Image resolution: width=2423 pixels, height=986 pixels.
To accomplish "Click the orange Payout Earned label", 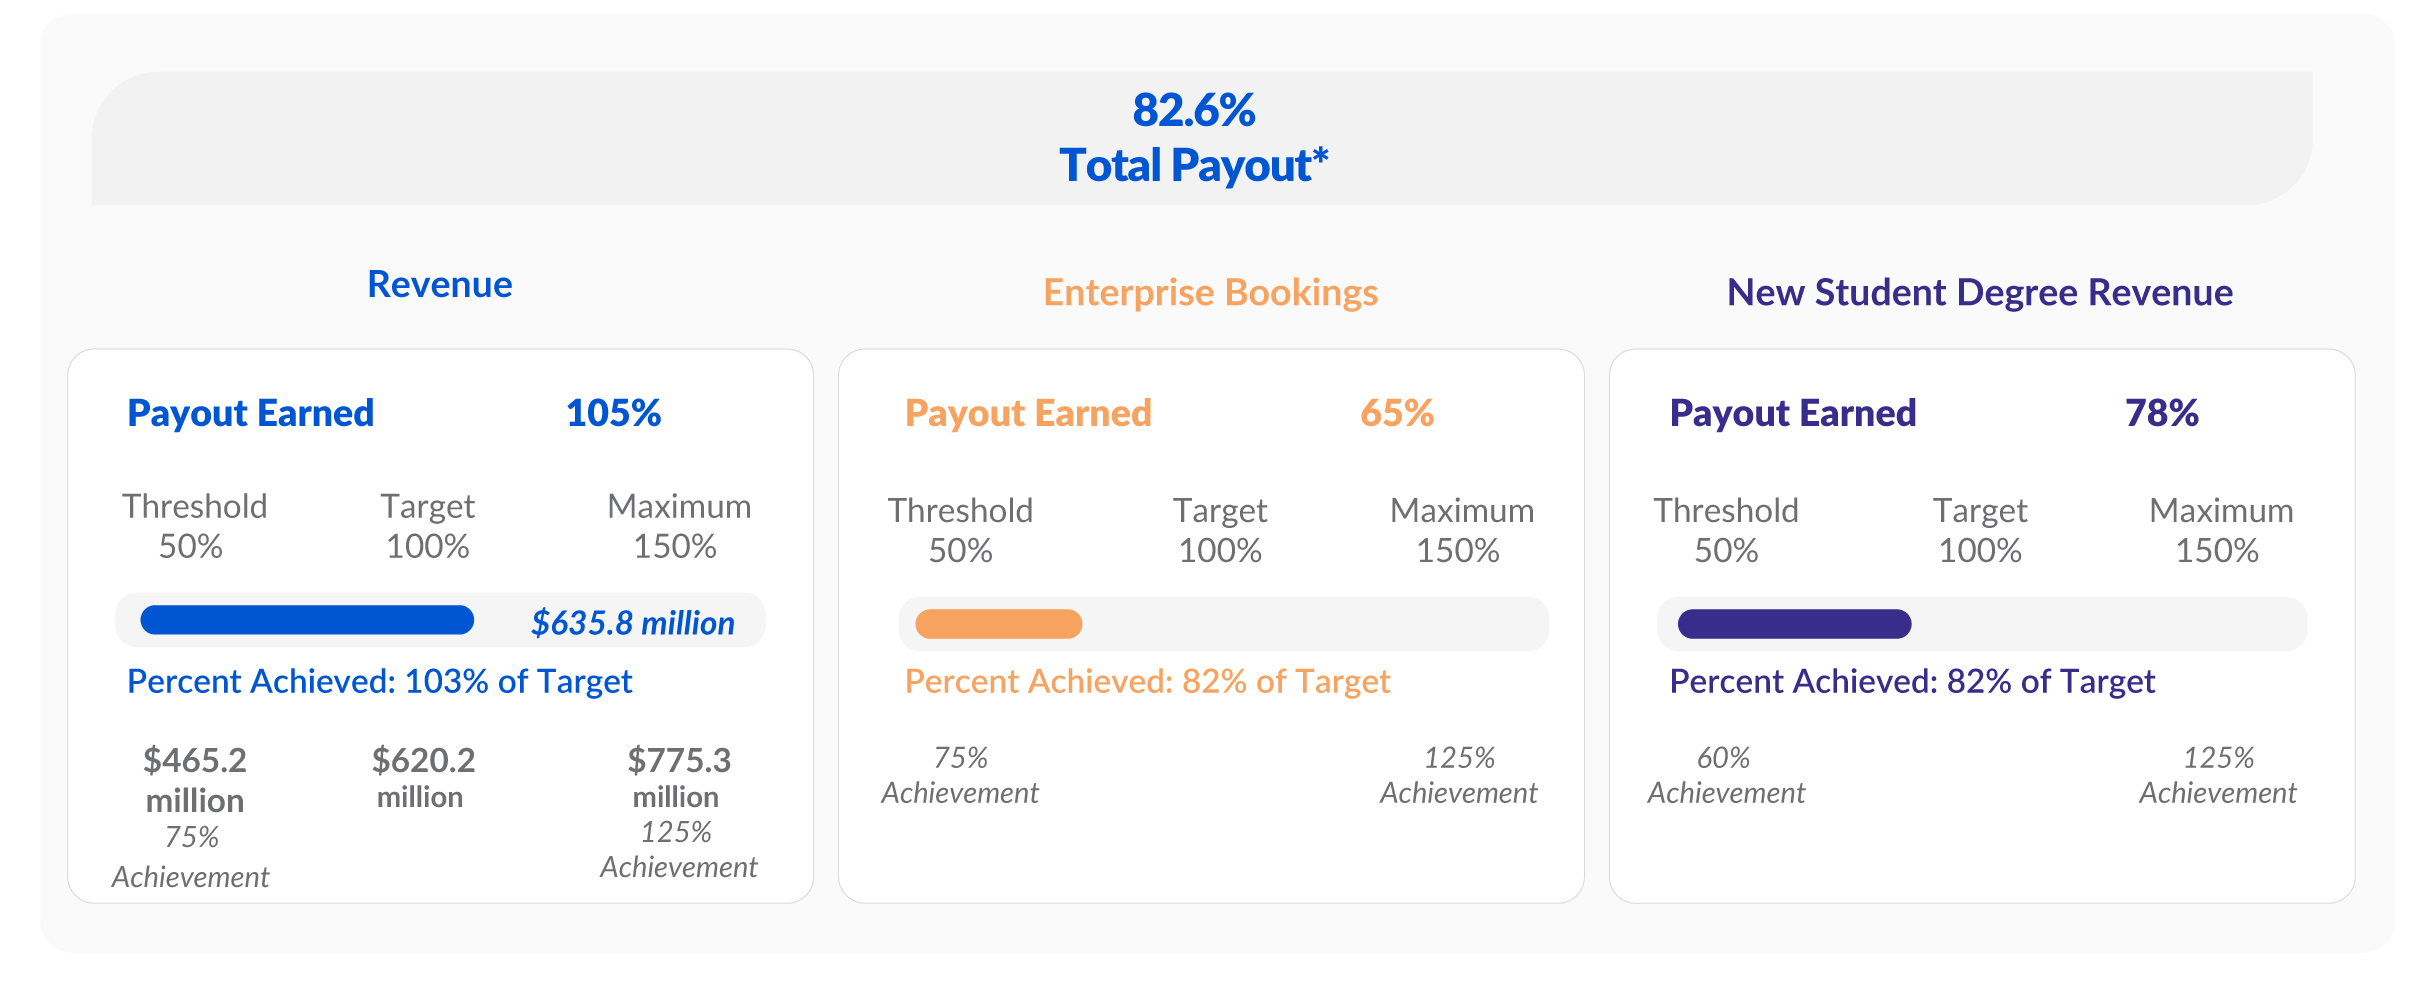I will point(1028,413).
